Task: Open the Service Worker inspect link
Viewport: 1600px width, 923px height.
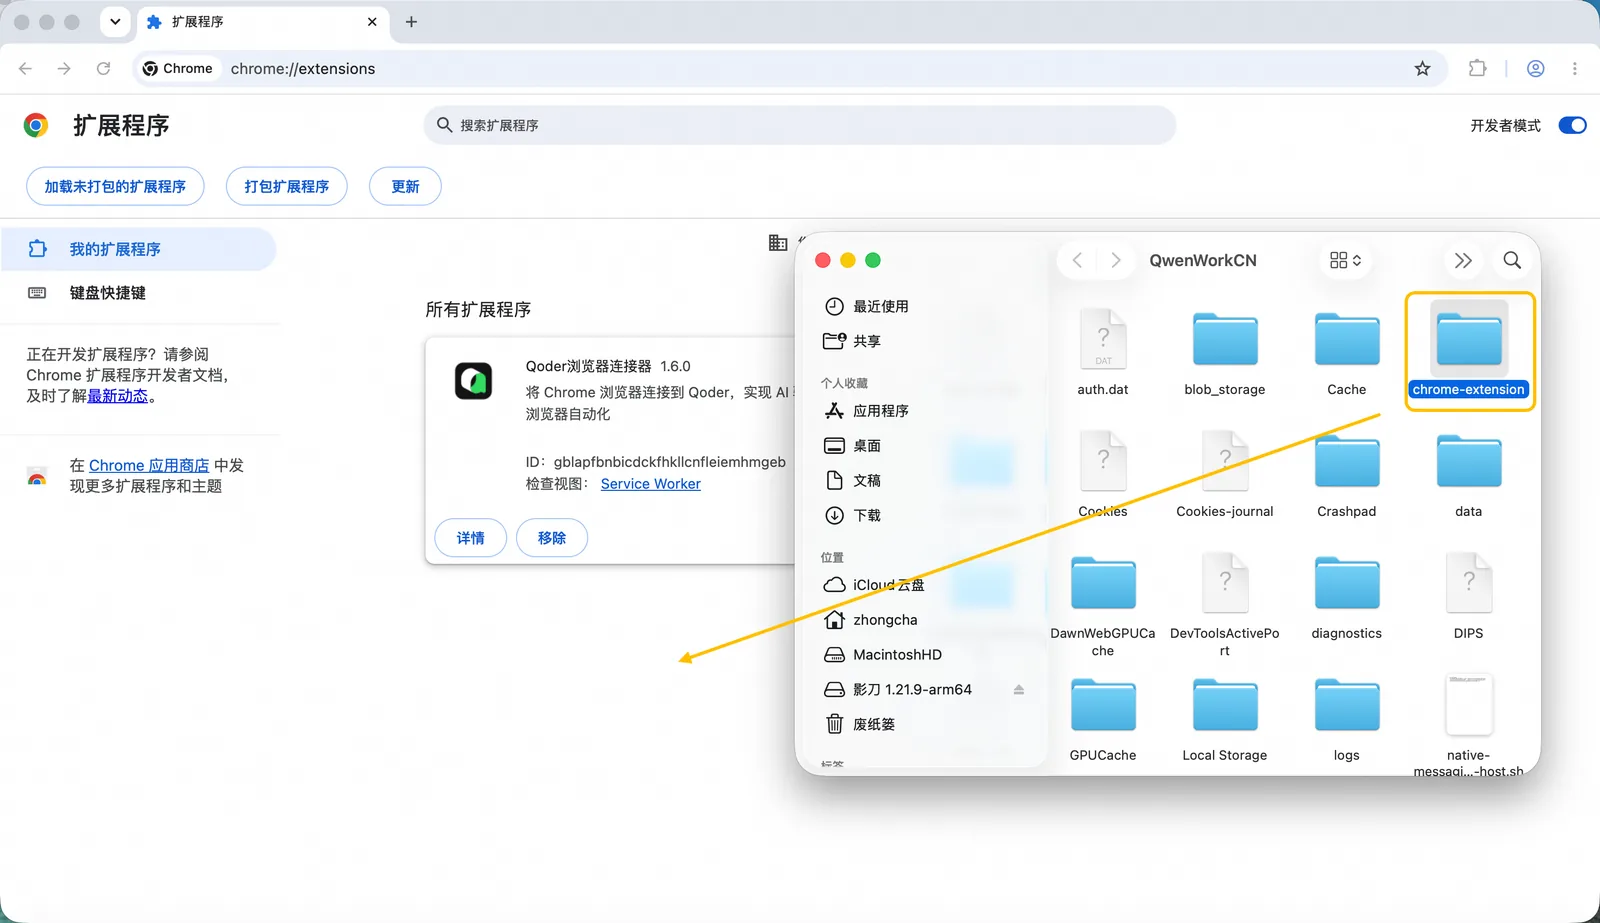Action: point(650,484)
